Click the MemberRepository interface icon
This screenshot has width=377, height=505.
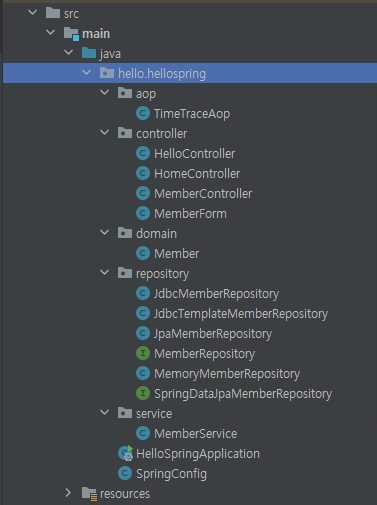click(143, 353)
